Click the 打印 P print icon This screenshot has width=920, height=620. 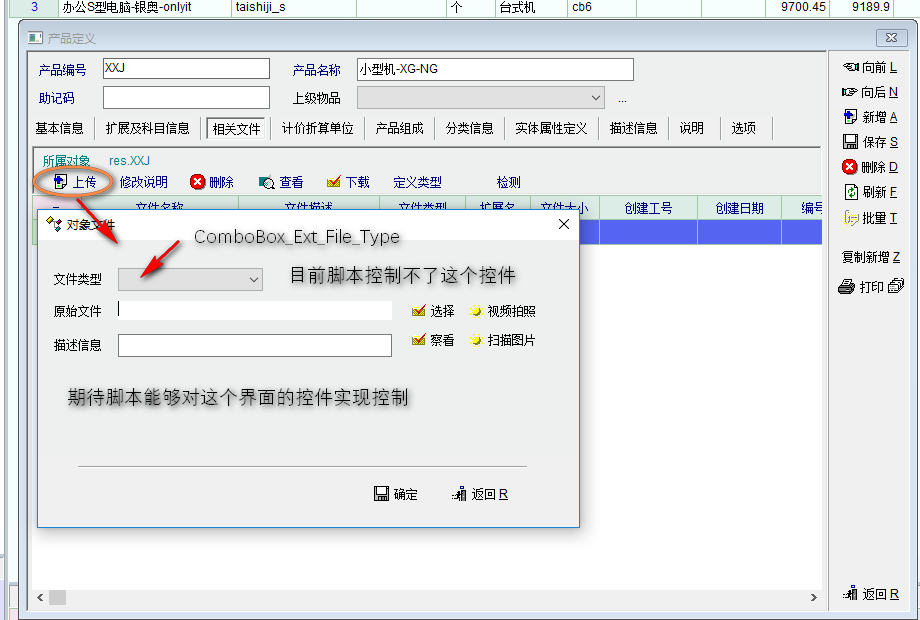coord(847,287)
